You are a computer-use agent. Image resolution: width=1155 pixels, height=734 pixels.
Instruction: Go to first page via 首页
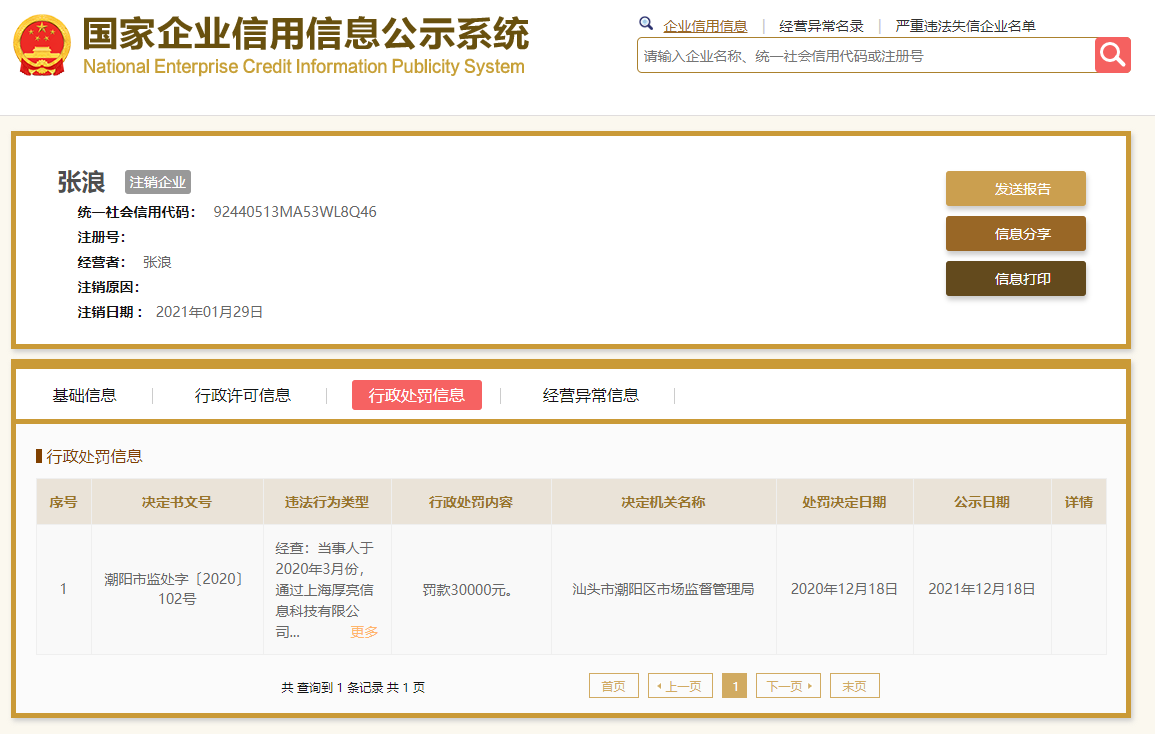click(x=614, y=686)
